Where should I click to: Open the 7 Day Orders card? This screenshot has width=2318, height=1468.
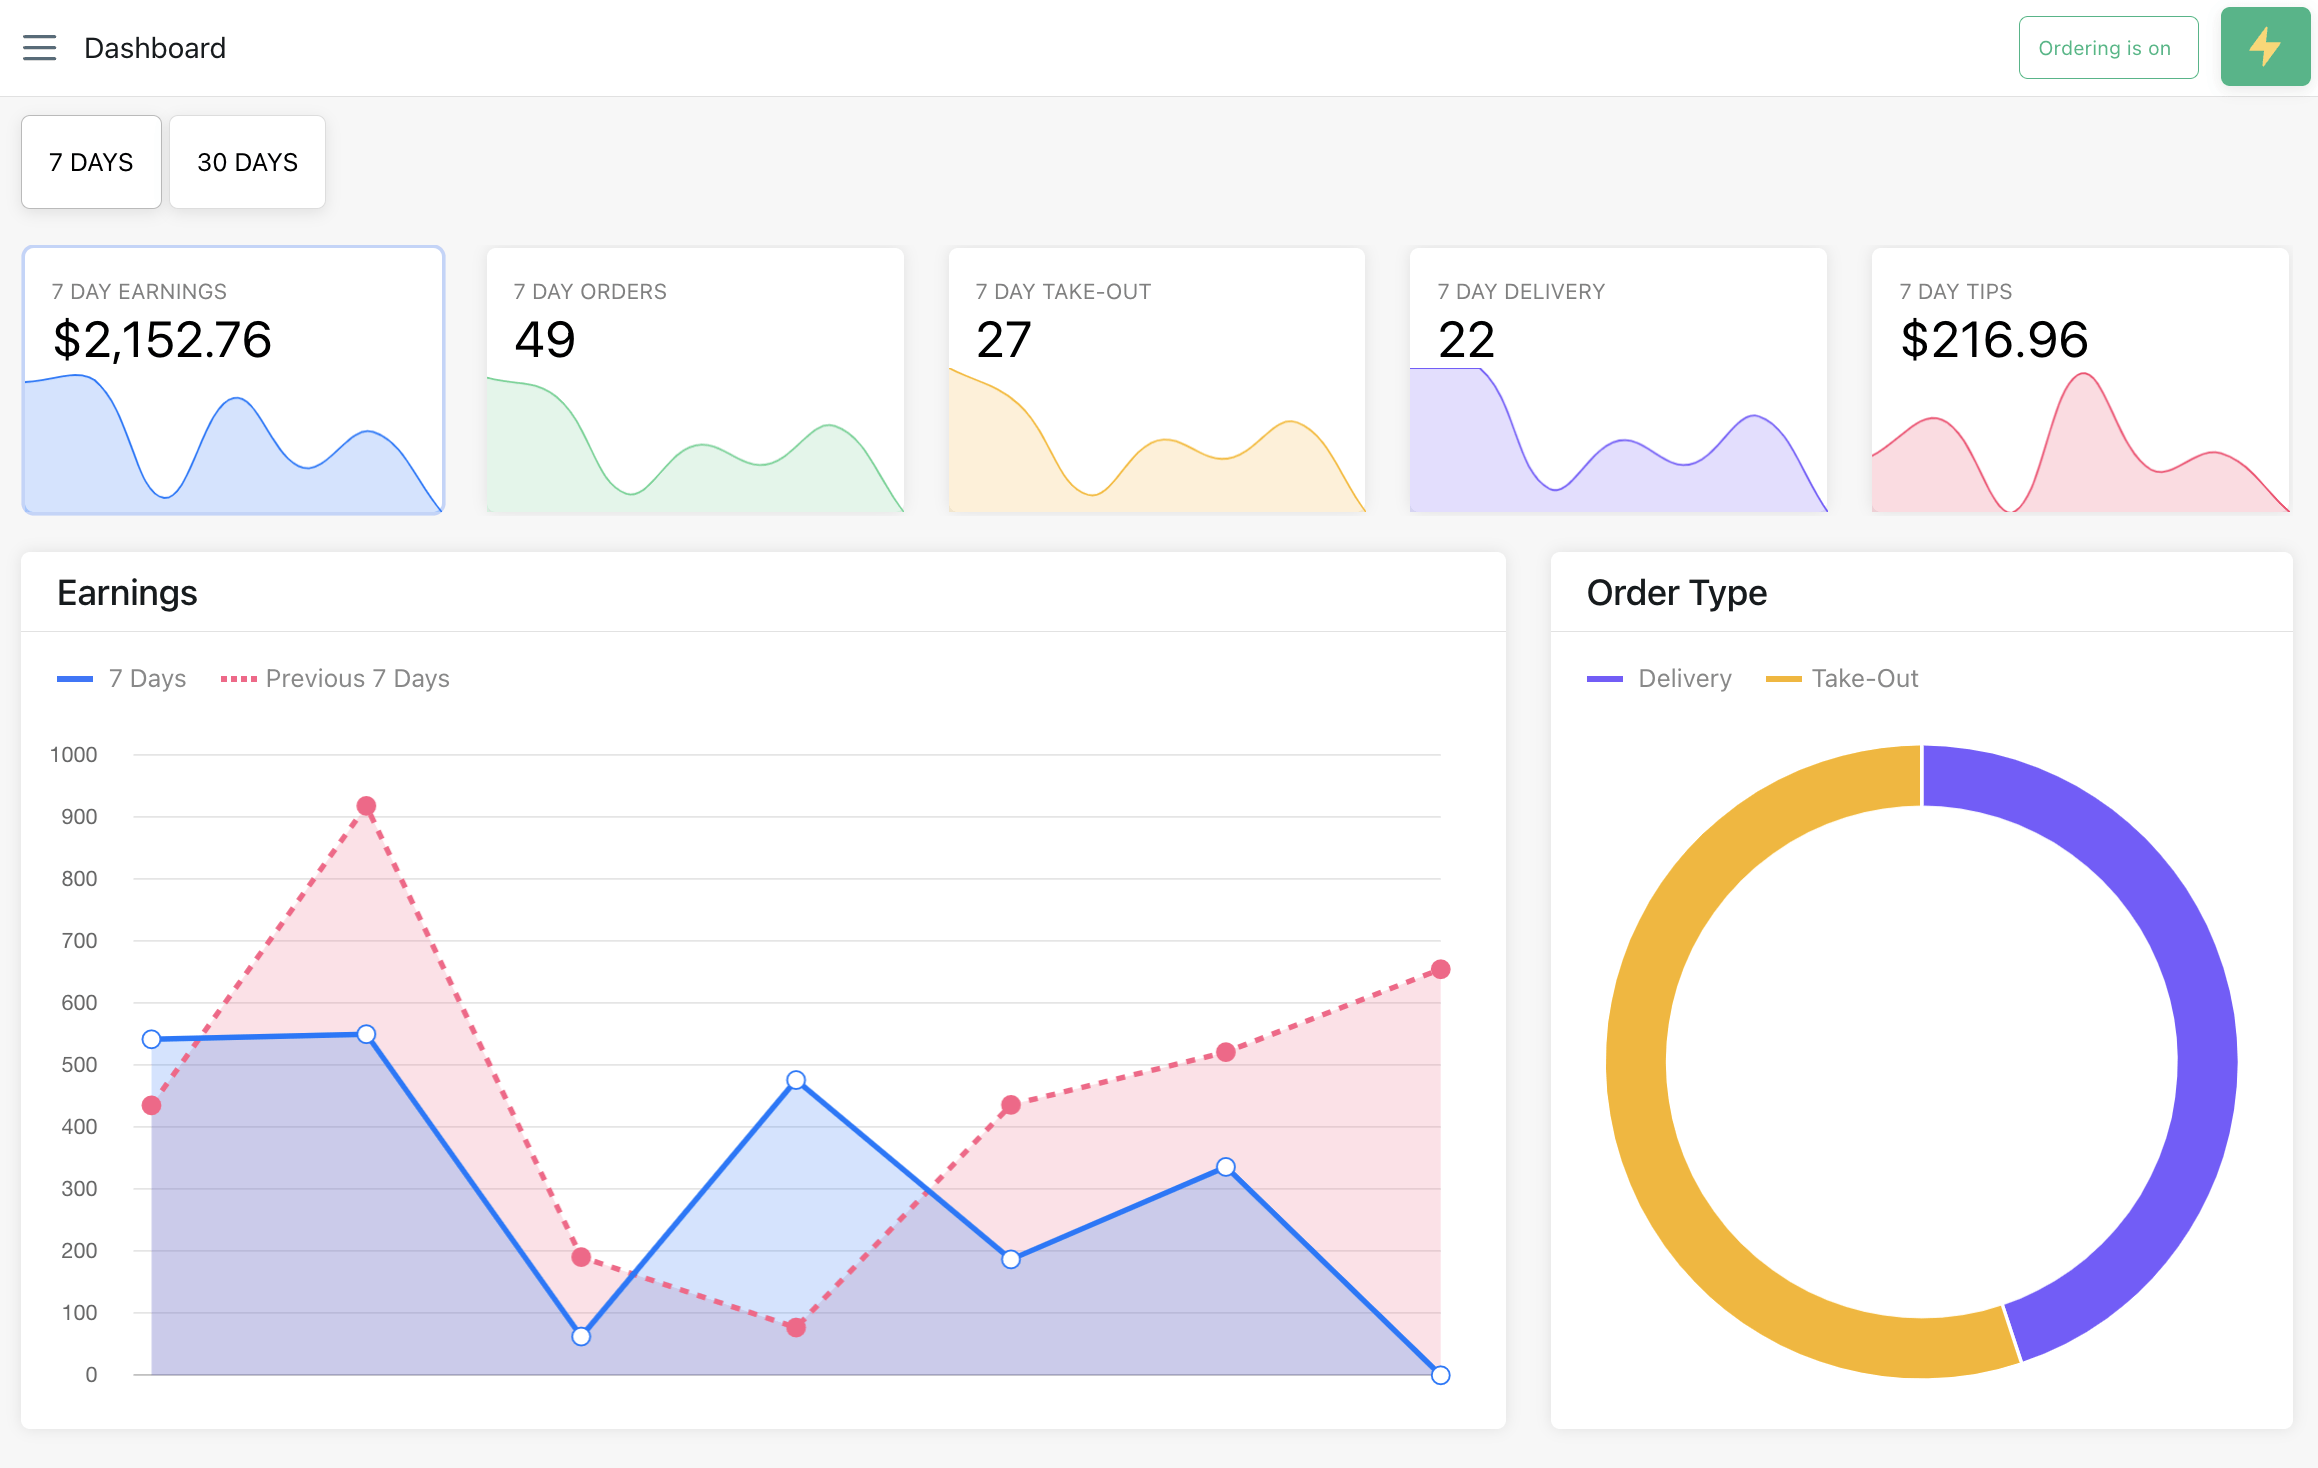point(695,380)
